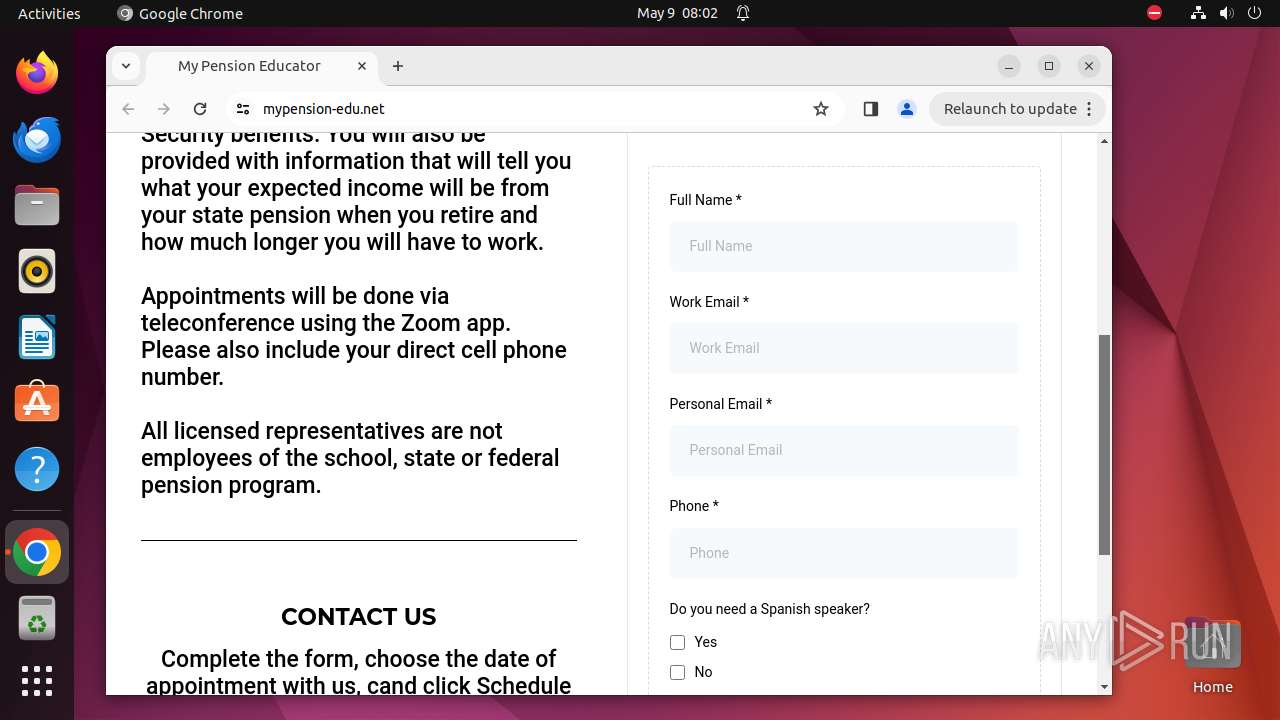Close the My Pension Educator tab
1280x720 pixels.
(x=362, y=66)
